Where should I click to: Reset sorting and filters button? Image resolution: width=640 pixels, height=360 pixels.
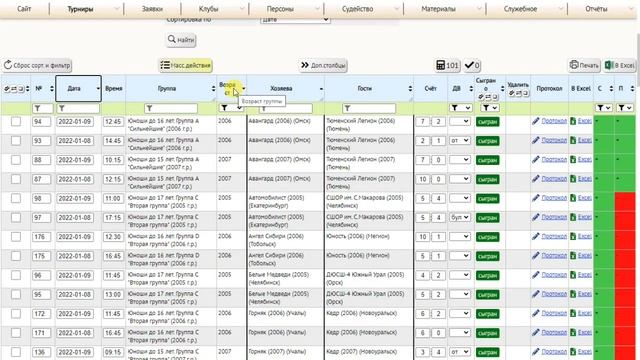37,65
